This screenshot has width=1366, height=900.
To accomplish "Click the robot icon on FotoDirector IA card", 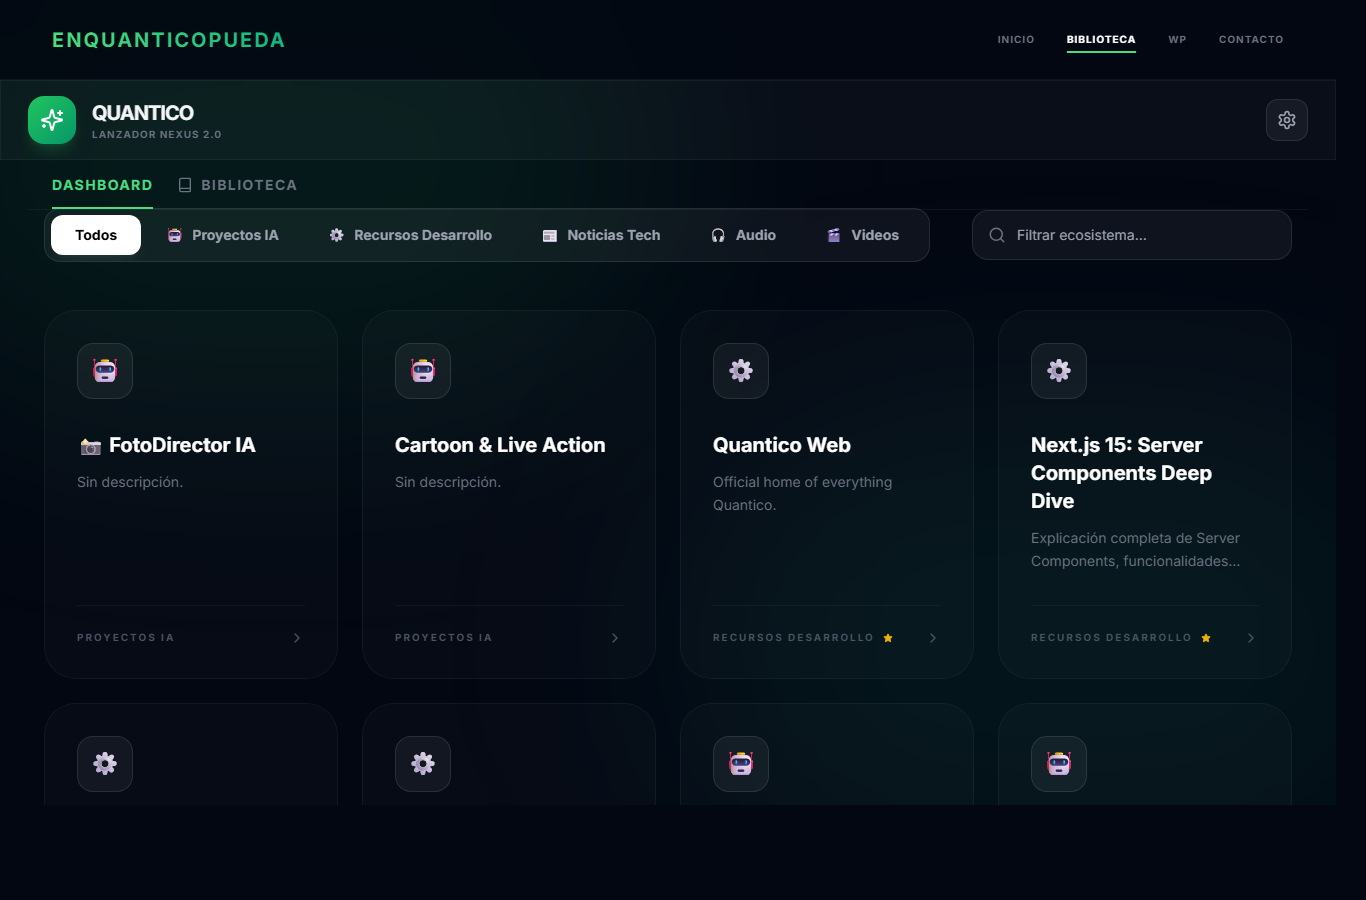I will coord(105,371).
